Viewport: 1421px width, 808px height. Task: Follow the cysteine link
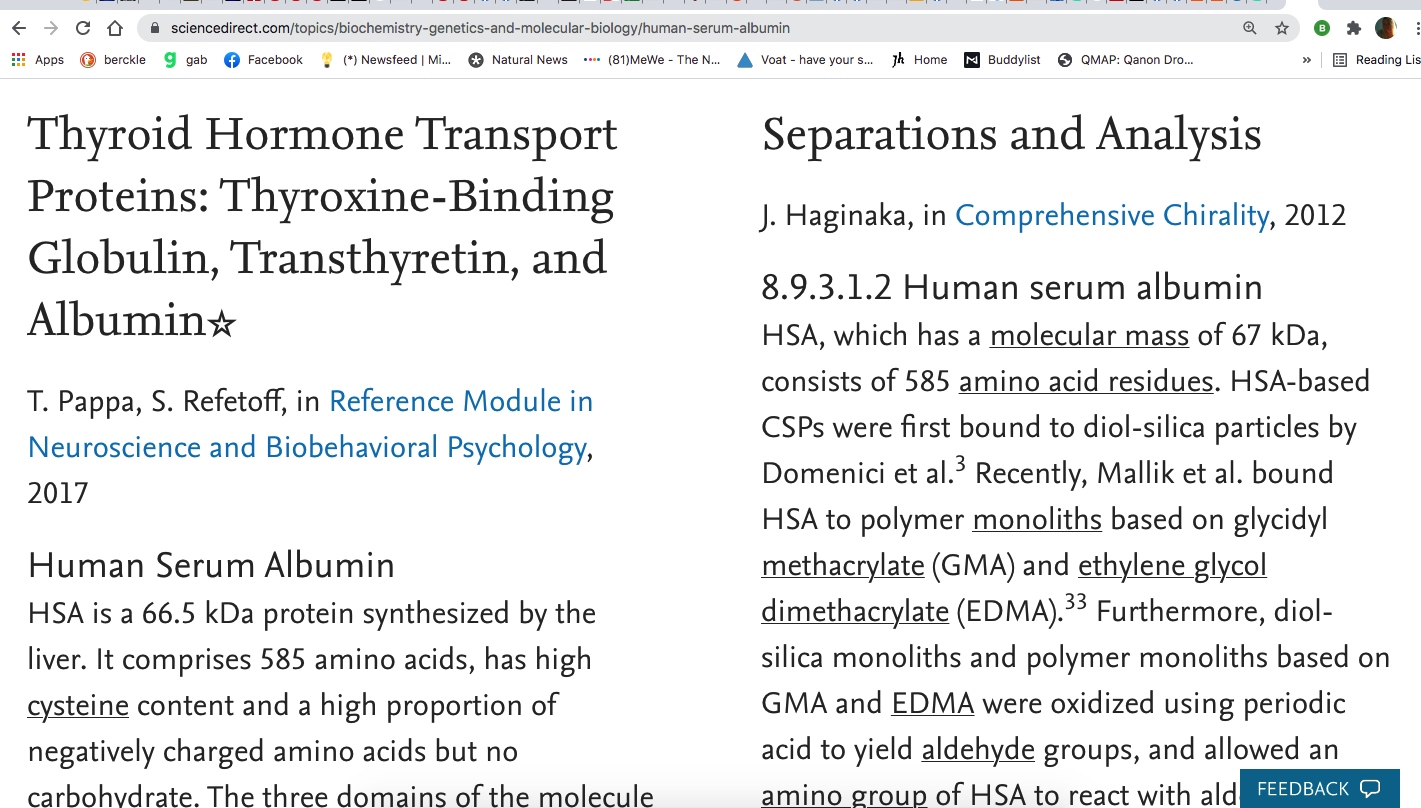pyautogui.click(x=78, y=705)
